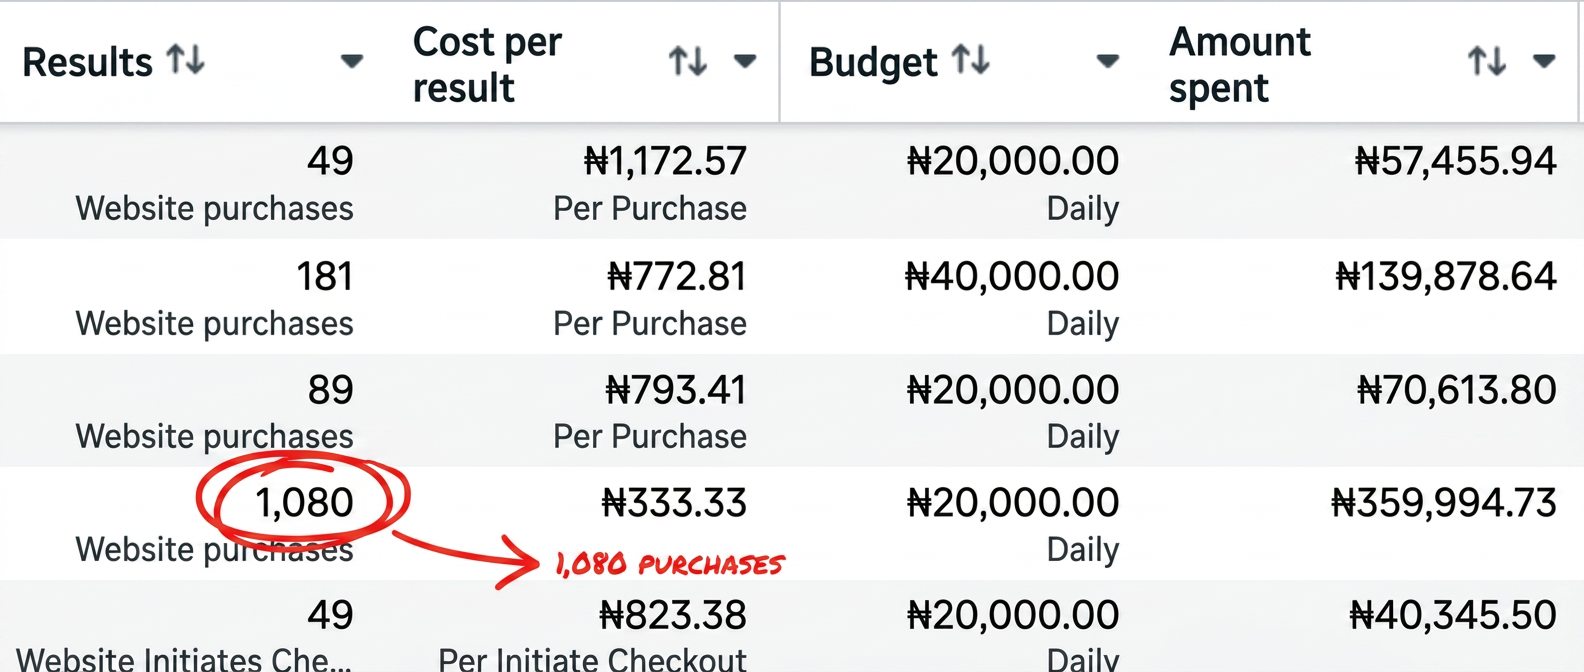This screenshot has width=1584, height=672.
Task: Sort by the Budget column arrows
Action: coord(971,60)
